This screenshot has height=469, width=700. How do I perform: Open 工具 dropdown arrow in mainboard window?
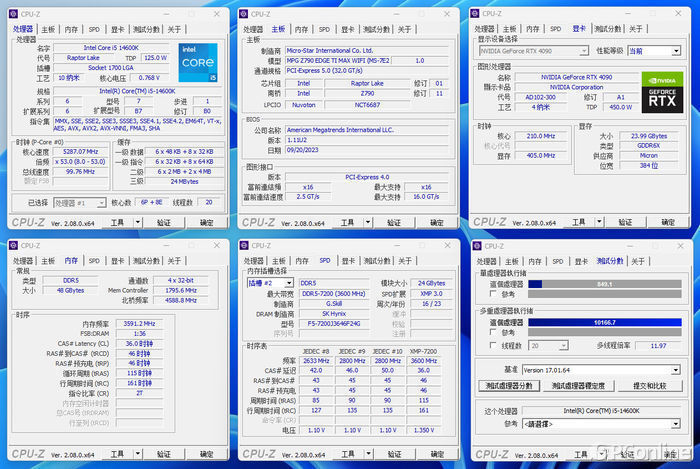[368, 222]
